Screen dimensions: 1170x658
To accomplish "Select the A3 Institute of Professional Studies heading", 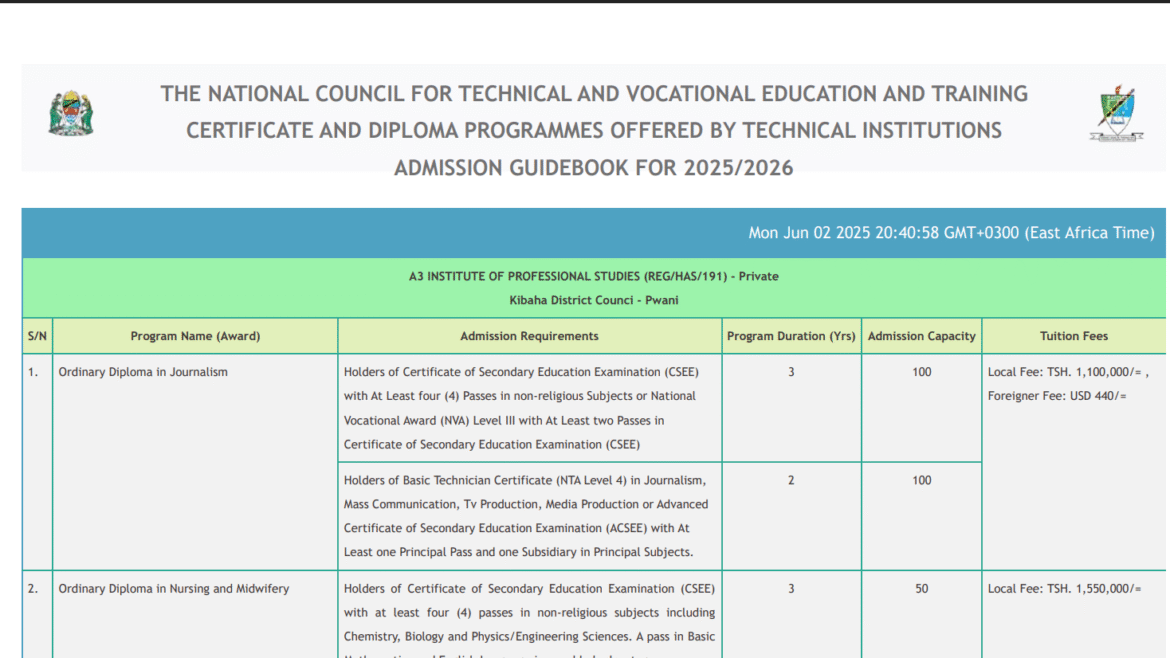I will click(x=593, y=276).
